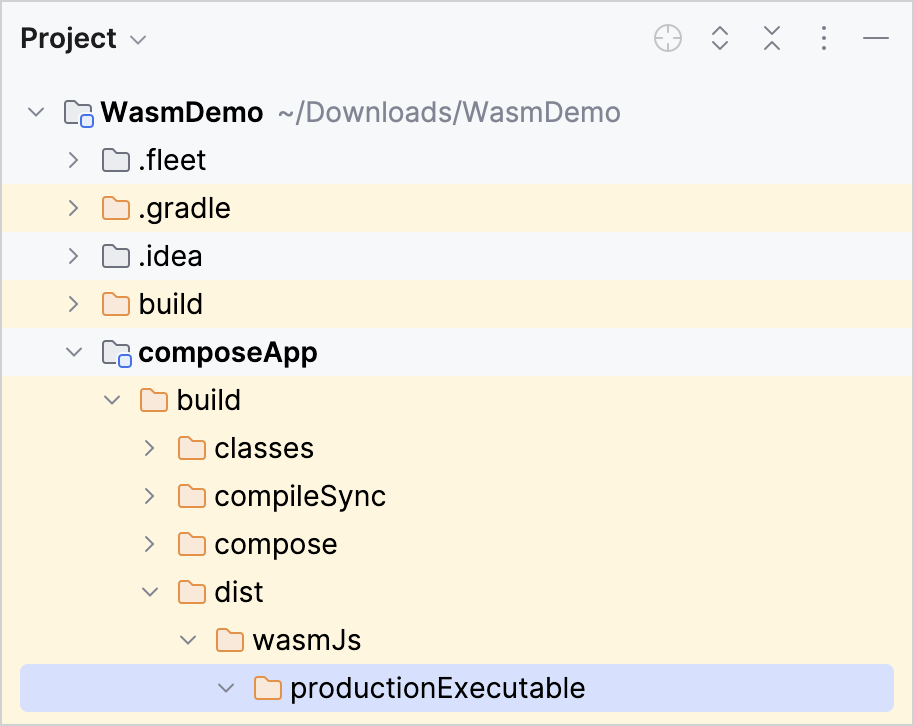Click the .gradle folder icon

pyautogui.click(x=116, y=208)
